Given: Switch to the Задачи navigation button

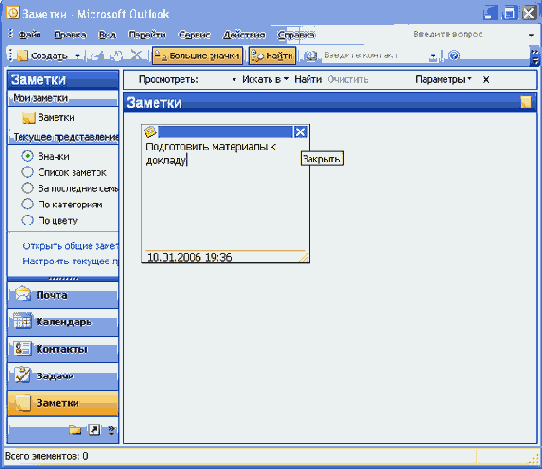Looking at the screenshot, I should (x=63, y=376).
